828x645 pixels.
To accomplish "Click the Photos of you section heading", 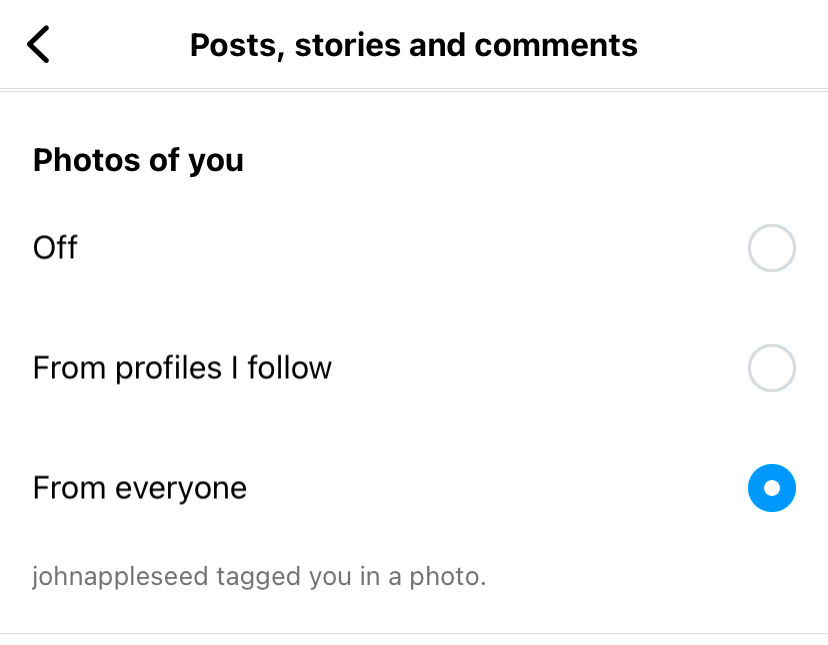I will 137,160.
